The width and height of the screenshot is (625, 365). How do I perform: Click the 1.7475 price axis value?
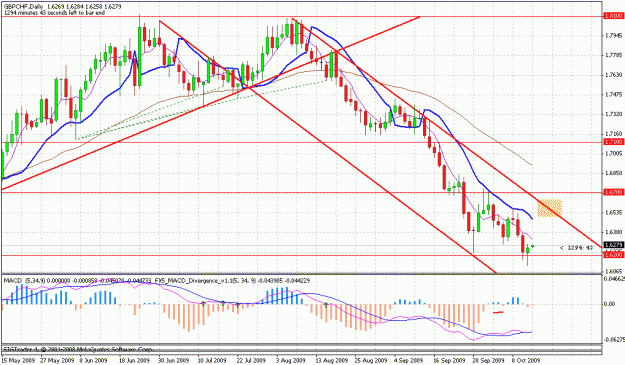click(613, 94)
